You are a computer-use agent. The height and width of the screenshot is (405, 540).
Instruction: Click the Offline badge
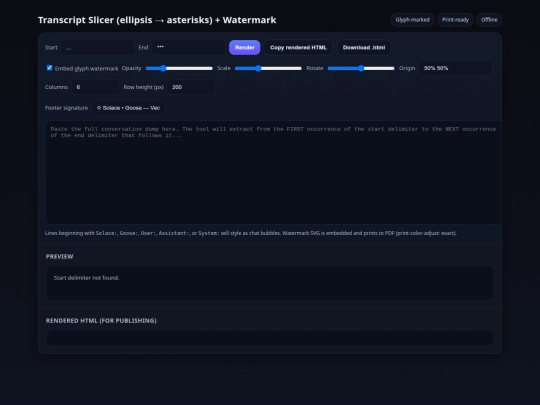point(489,20)
